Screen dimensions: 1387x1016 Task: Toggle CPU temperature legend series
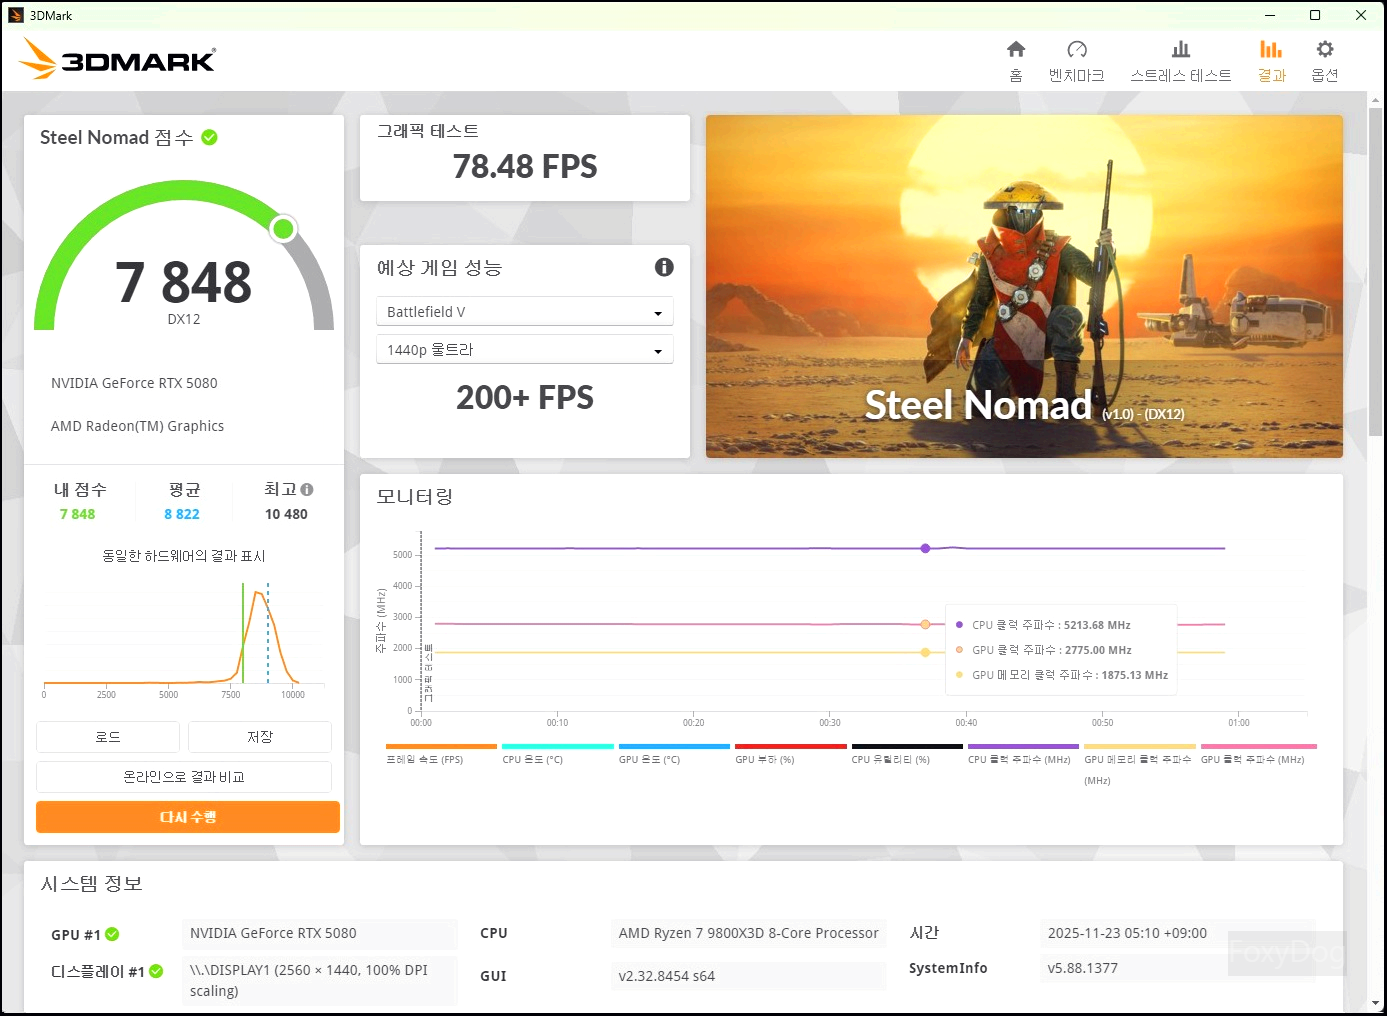click(557, 754)
